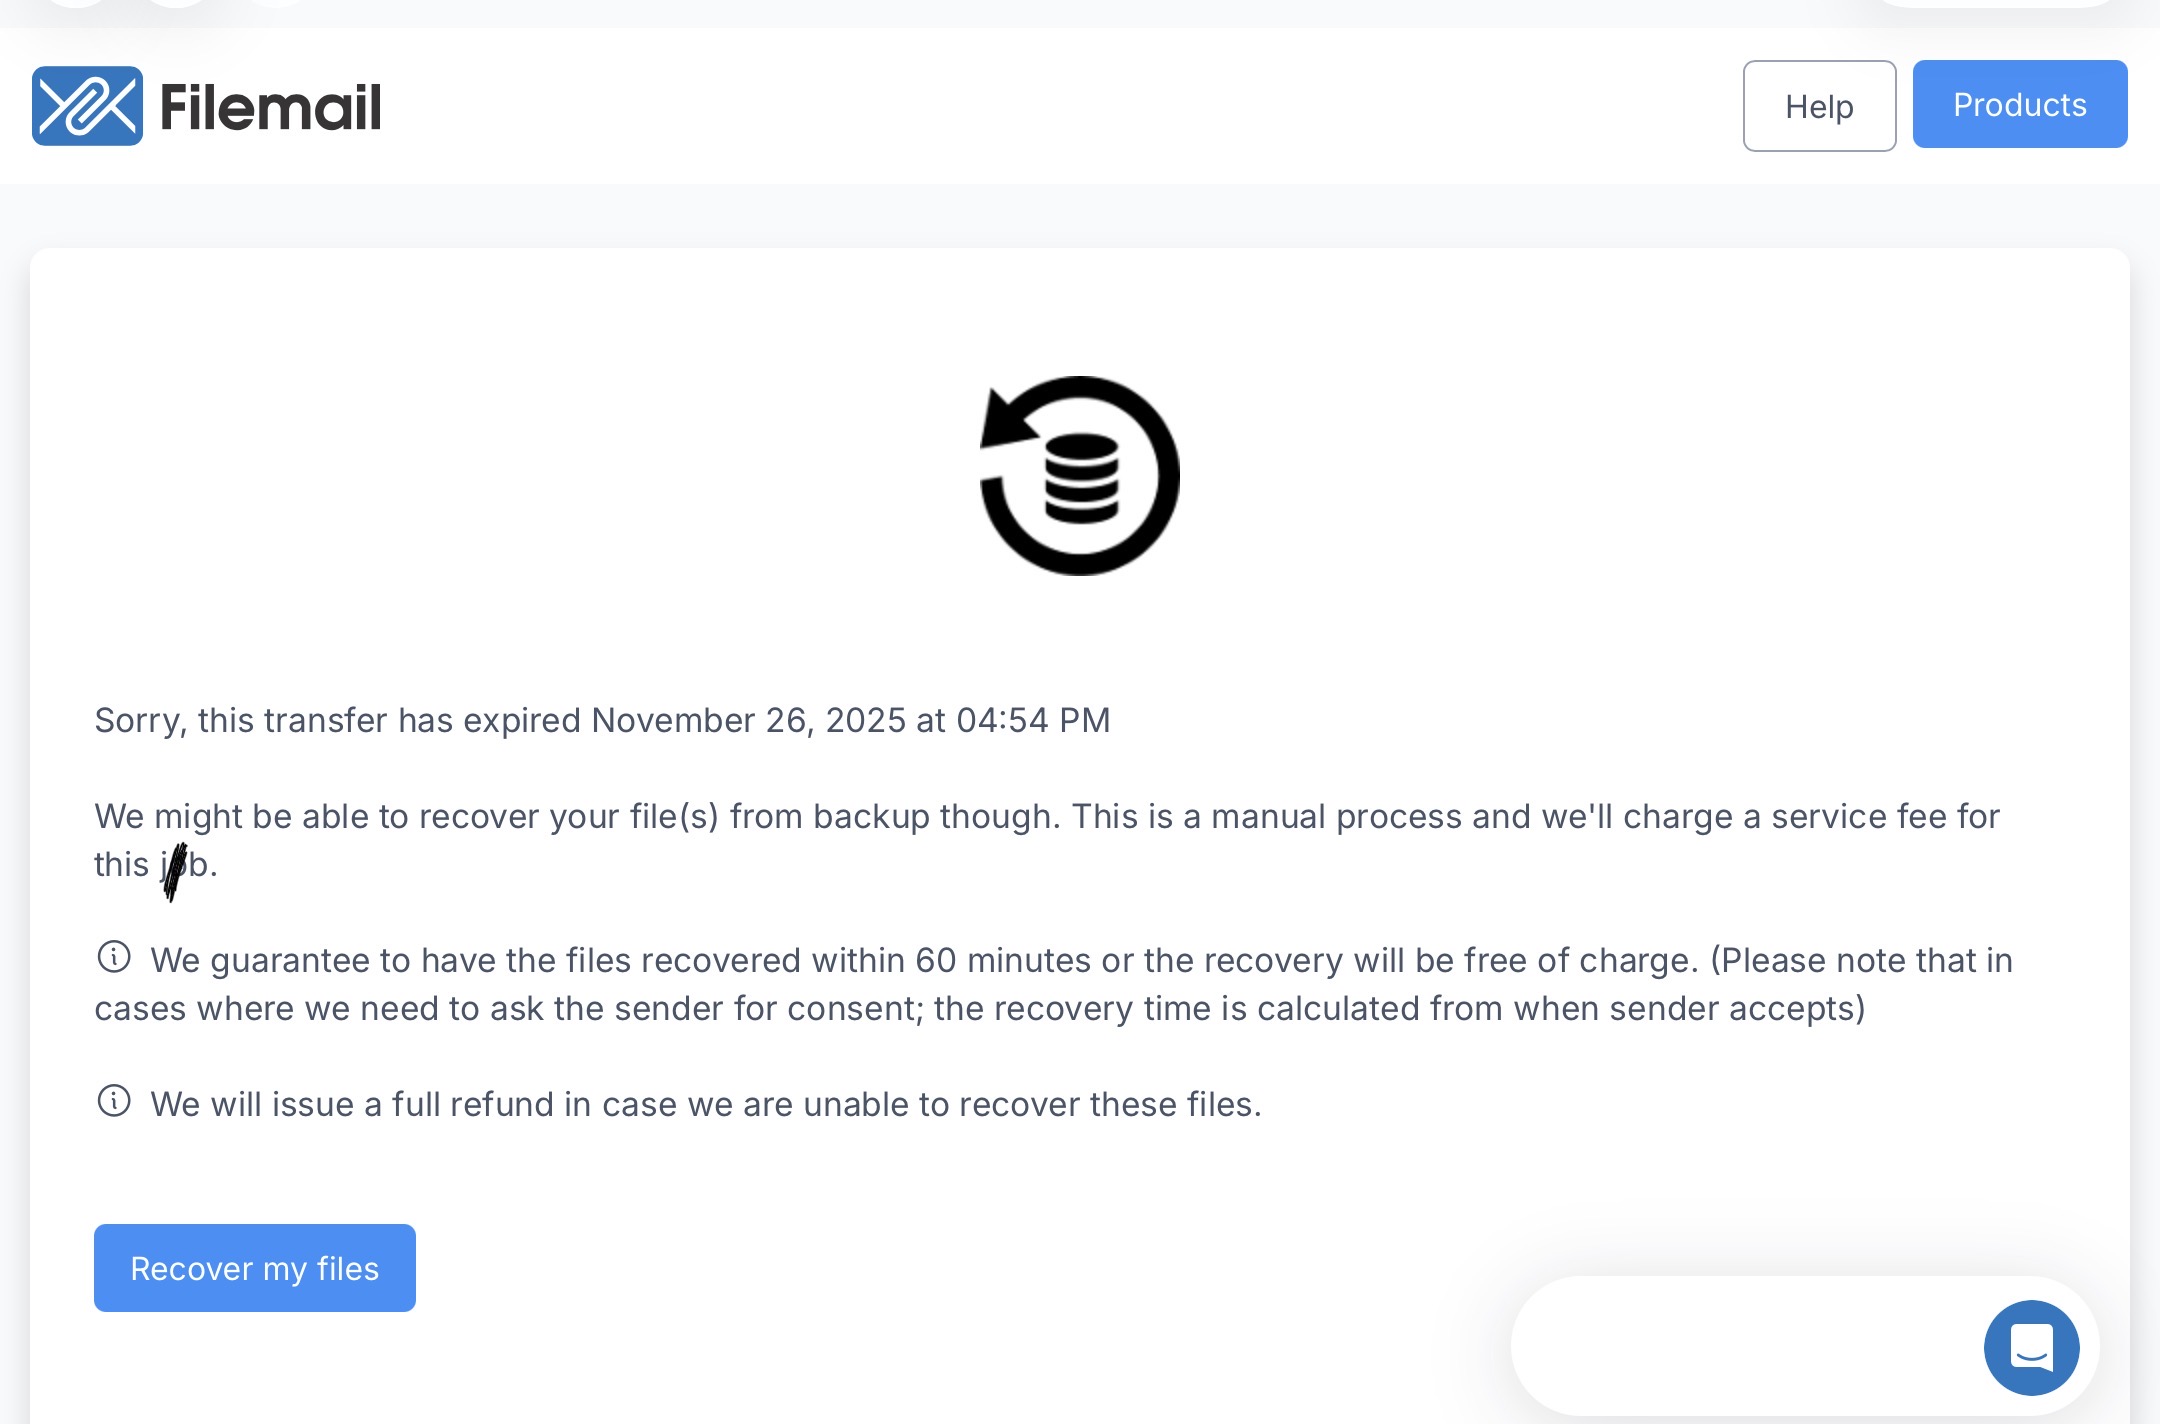
Task: Click the info icon beside the 60-minute guarantee
Action: click(x=114, y=957)
